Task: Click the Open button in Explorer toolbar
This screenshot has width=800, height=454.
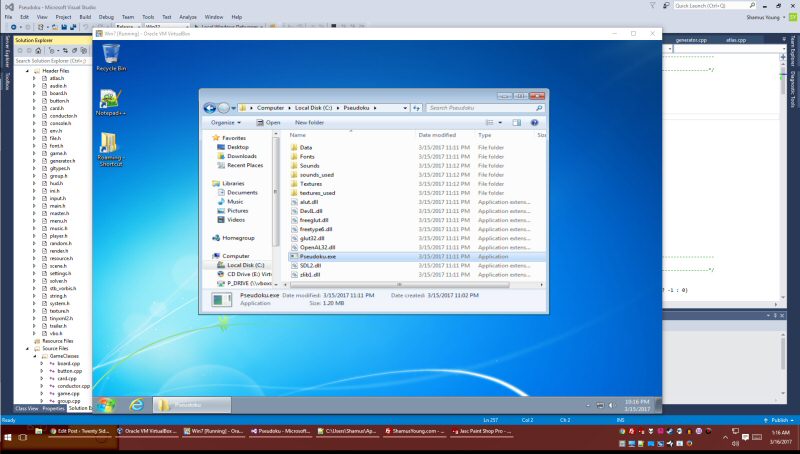Action: [268, 122]
